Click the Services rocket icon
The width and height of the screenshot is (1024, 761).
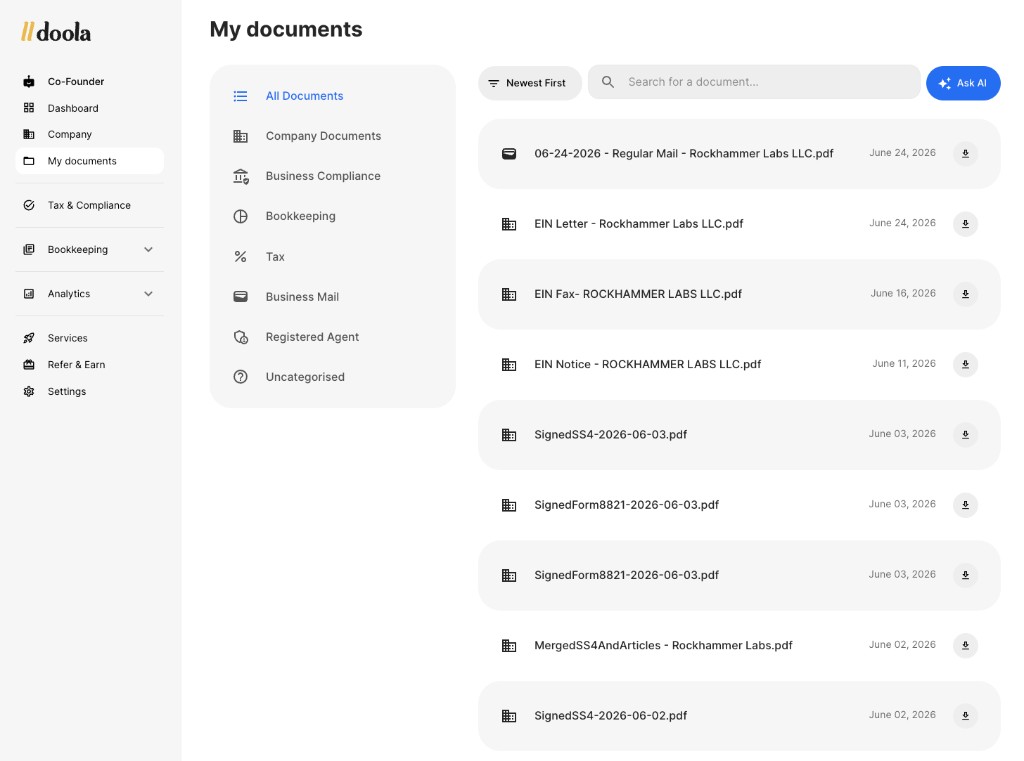[29, 338]
